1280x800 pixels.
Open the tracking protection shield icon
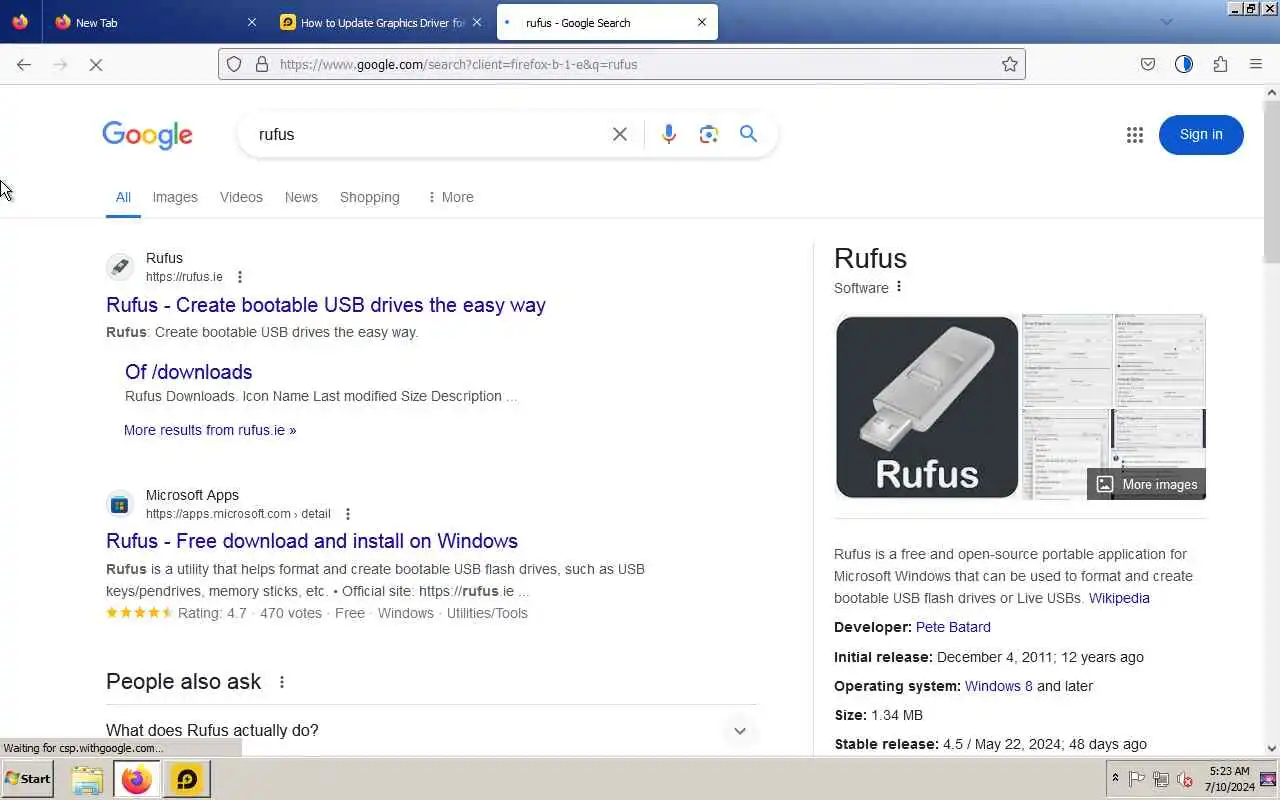(234, 64)
